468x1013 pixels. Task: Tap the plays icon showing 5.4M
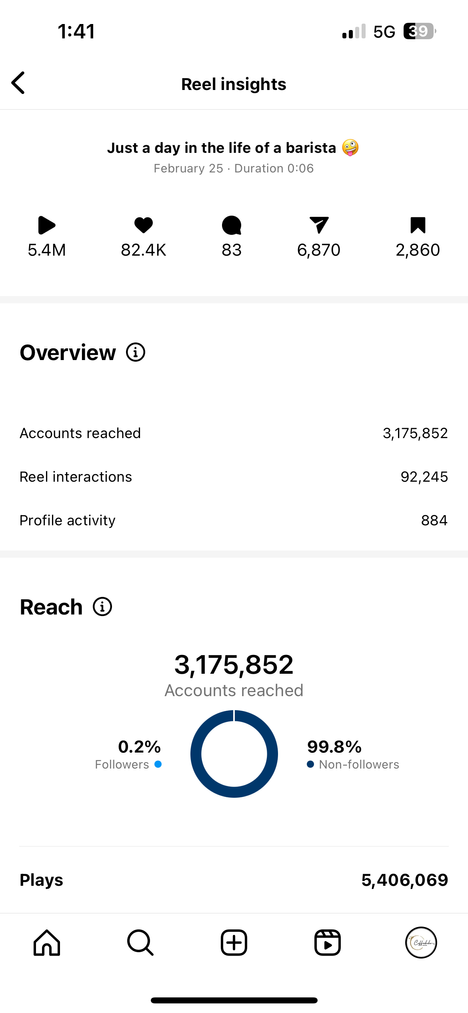click(47, 225)
